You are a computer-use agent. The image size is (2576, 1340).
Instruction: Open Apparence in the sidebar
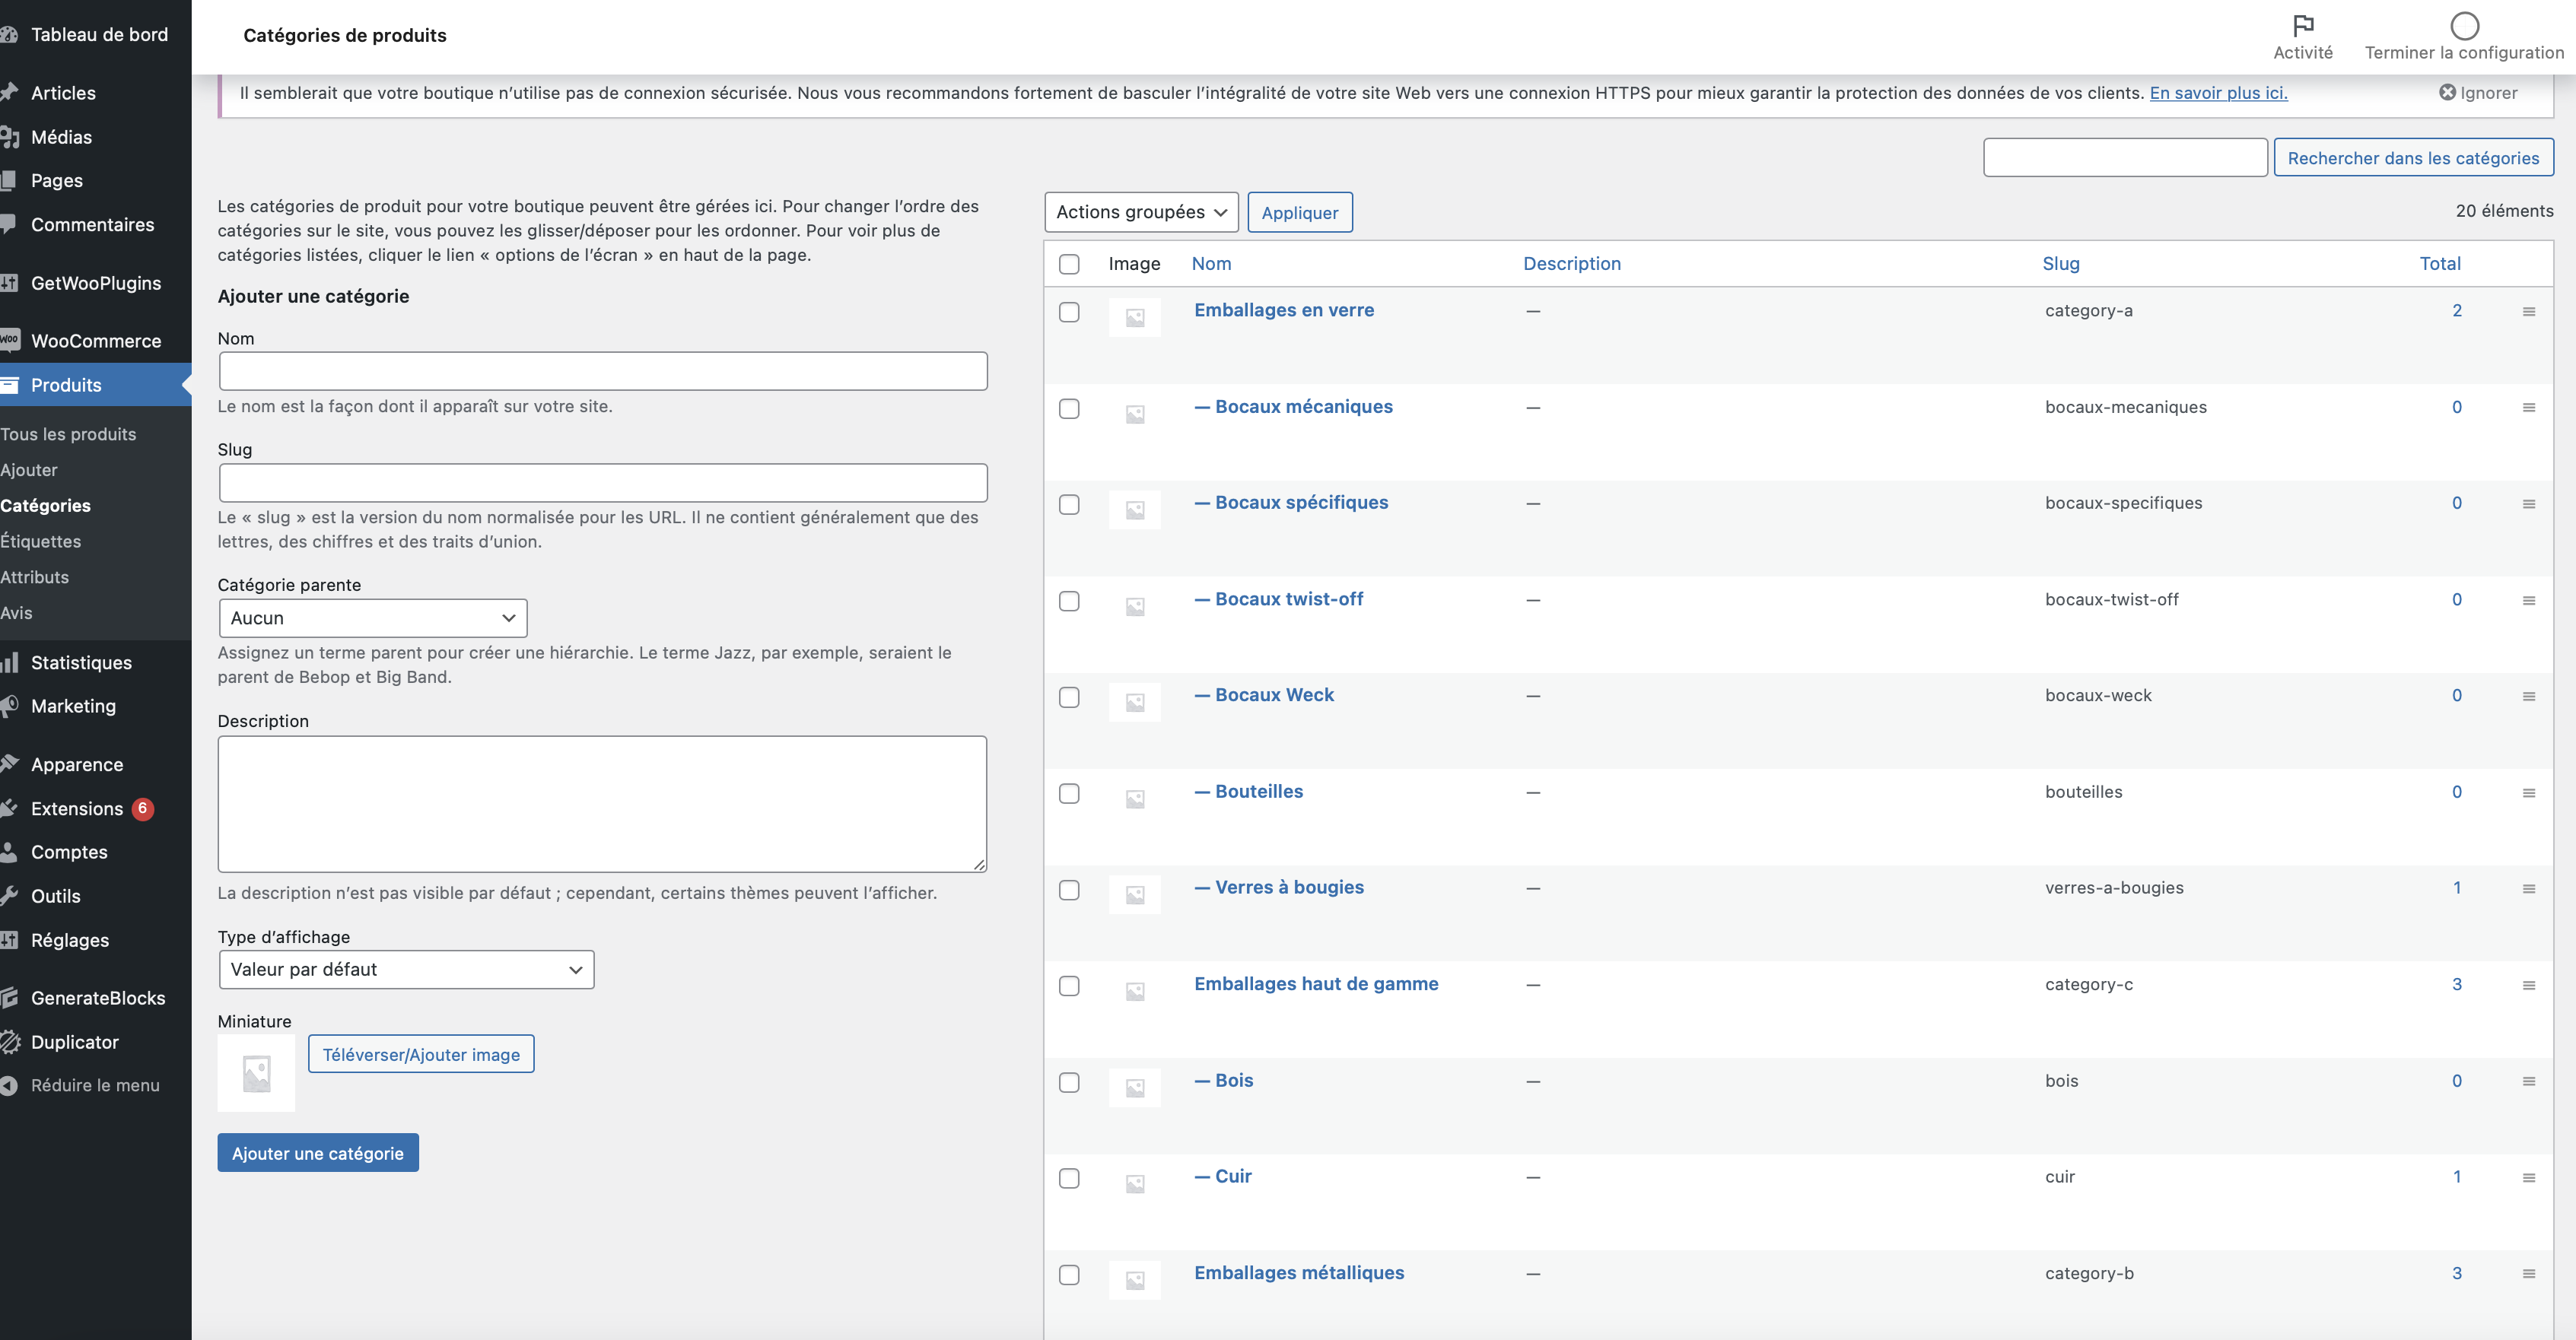coord(77,765)
